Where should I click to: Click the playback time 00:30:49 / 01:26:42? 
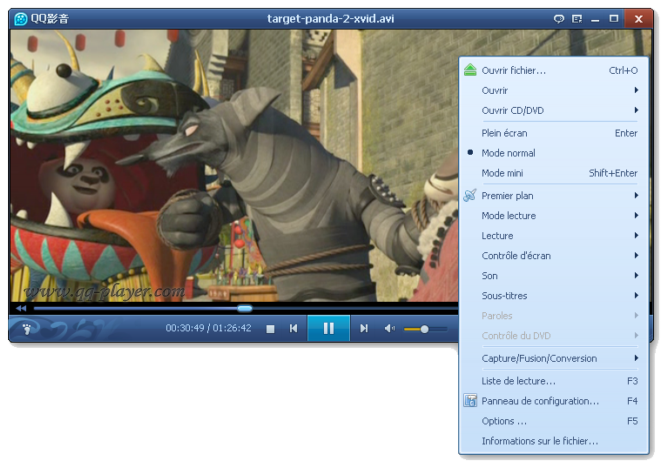click(x=208, y=328)
